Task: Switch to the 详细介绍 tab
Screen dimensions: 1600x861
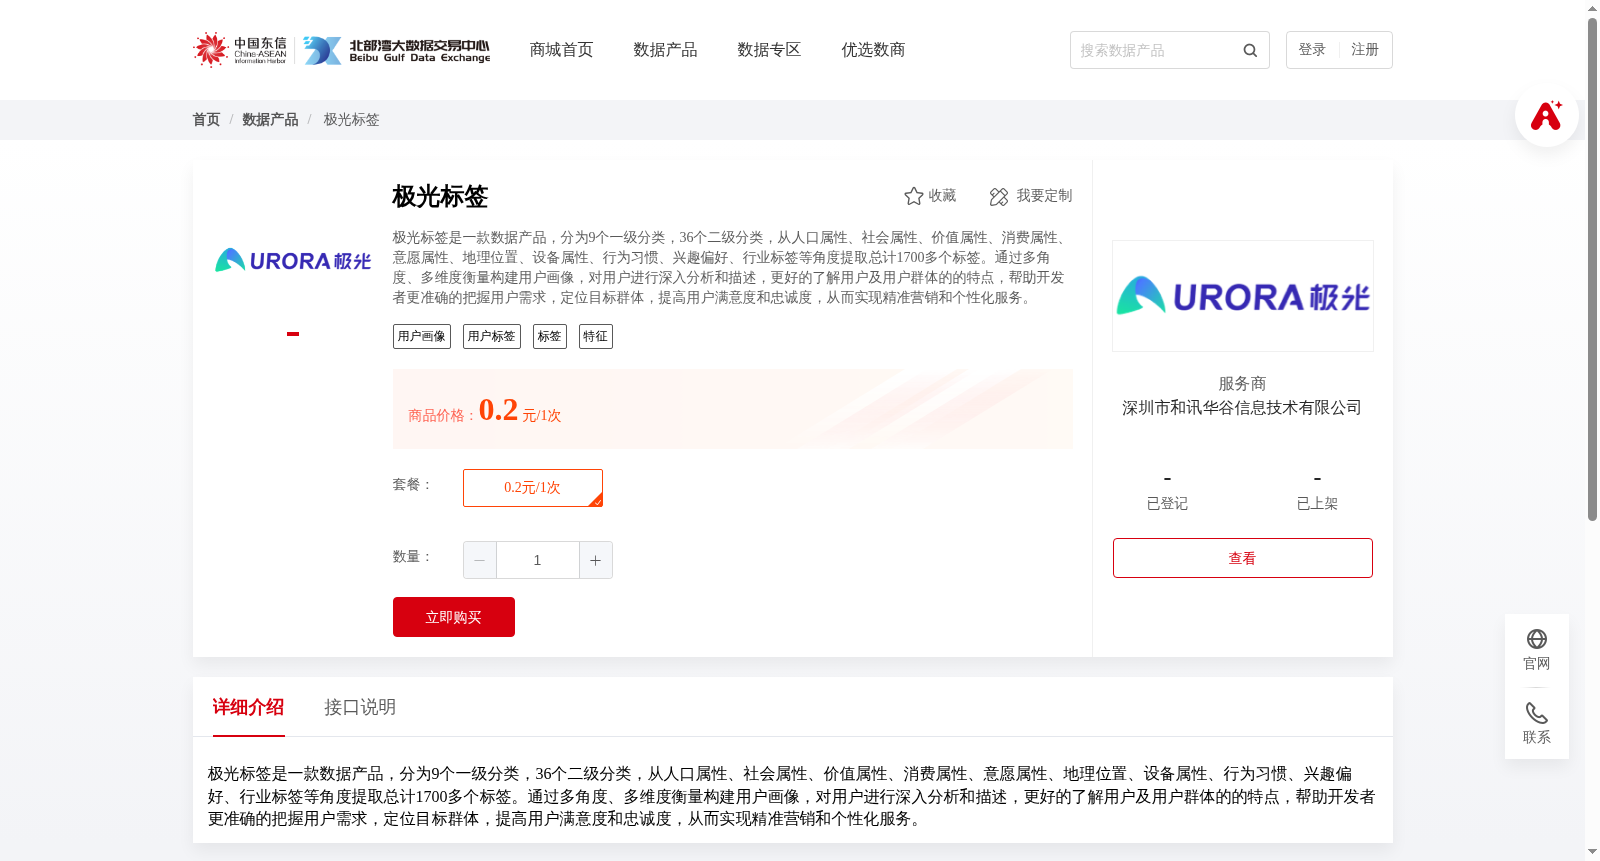Action: [249, 707]
